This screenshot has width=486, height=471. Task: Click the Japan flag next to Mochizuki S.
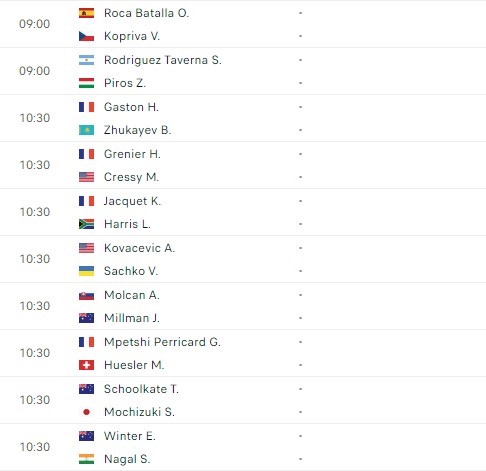pos(86,412)
